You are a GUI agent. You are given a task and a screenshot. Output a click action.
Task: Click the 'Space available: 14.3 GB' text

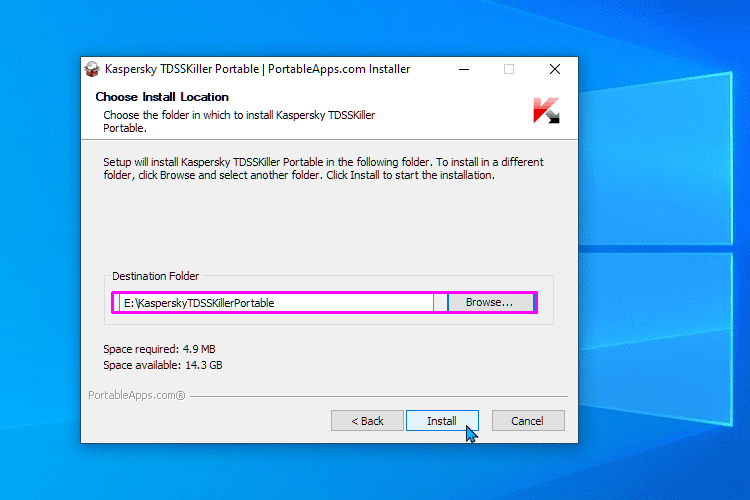coord(163,365)
